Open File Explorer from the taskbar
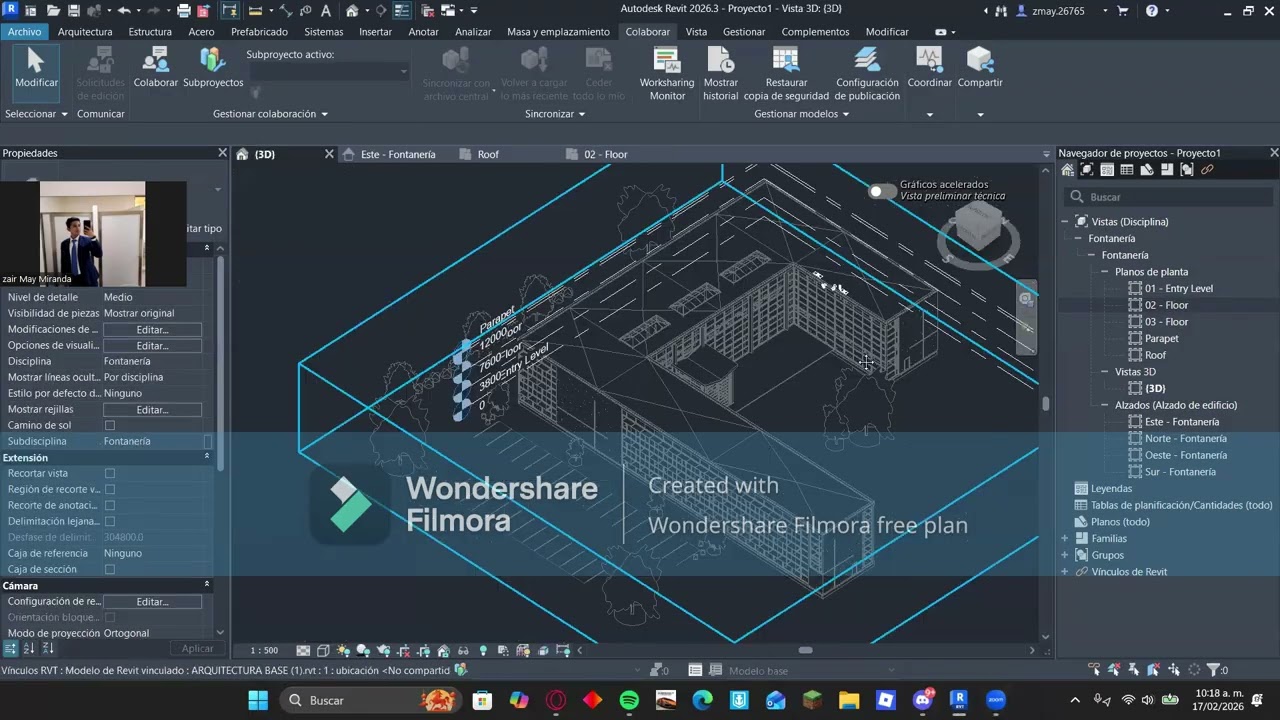 (x=849, y=700)
